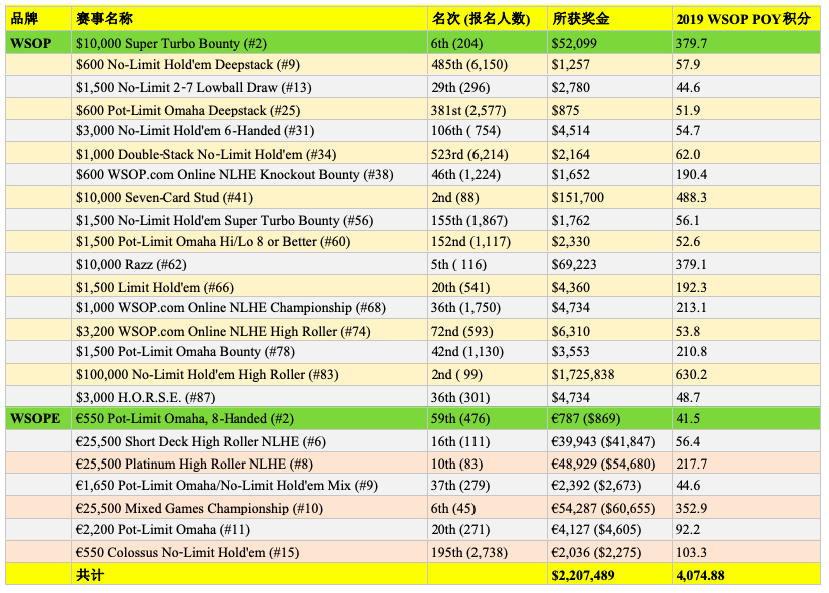The width and height of the screenshot is (829, 593).
Task: Click $1,500 Pot-Limit Omaha Bounty (#78)
Action: click(249, 351)
